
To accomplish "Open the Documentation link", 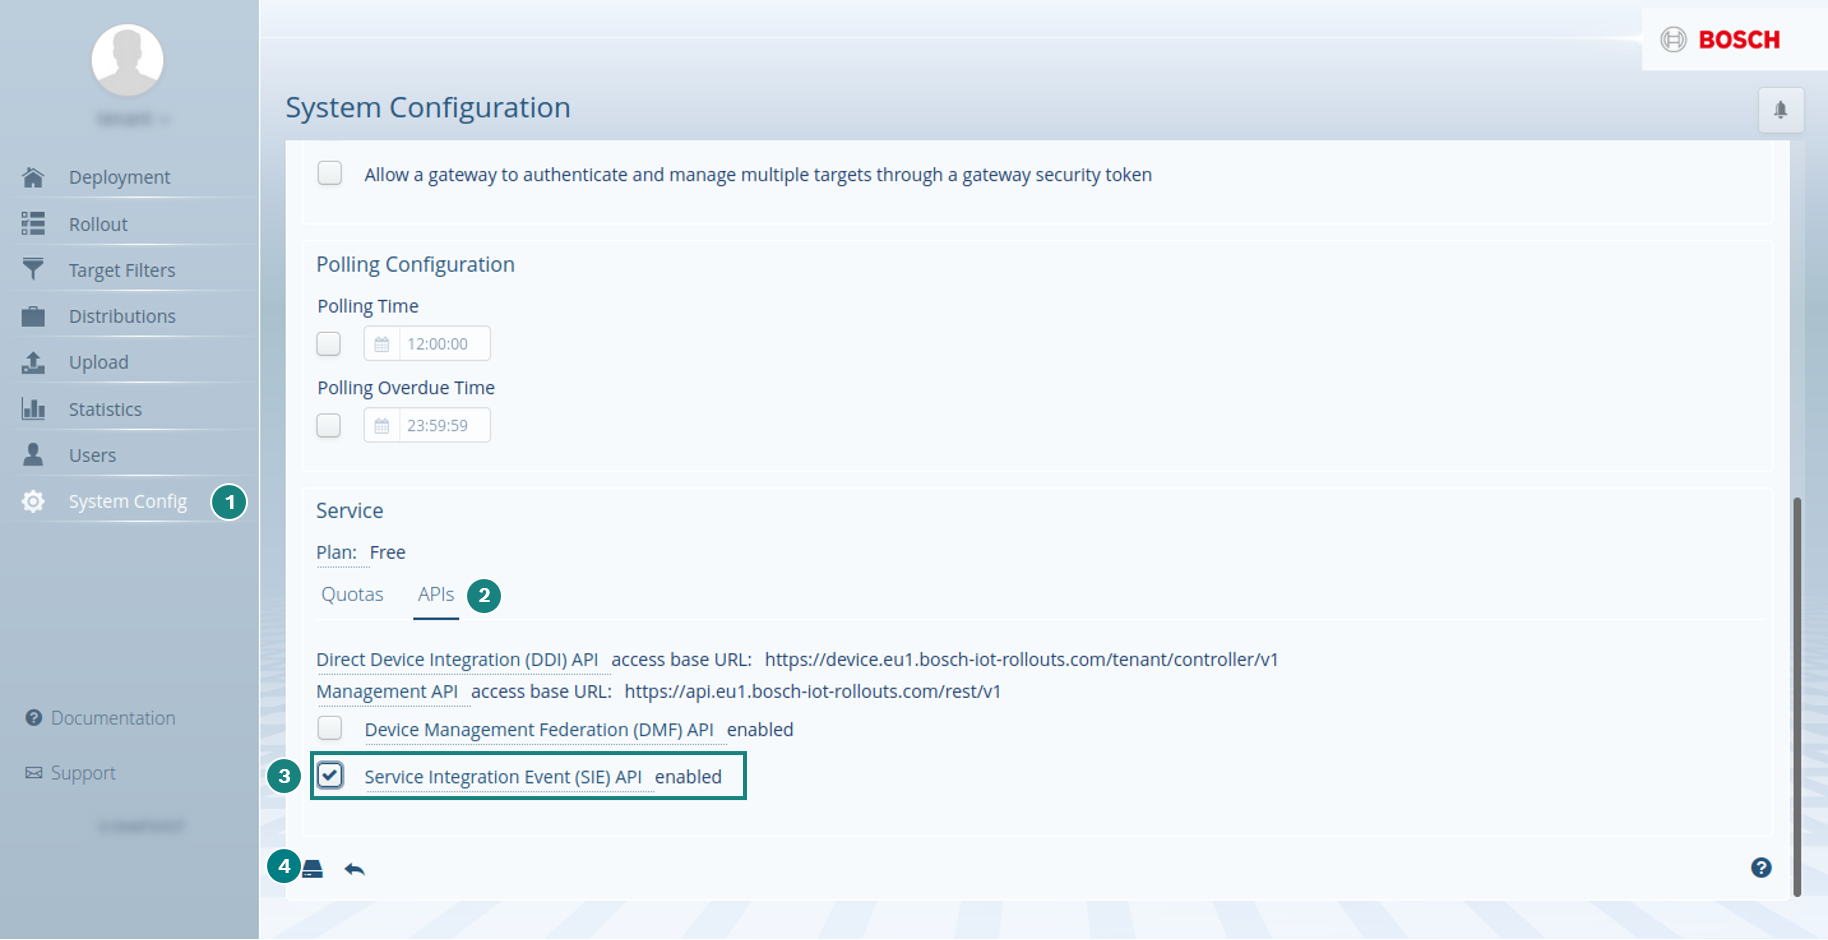I will (x=112, y=718).
